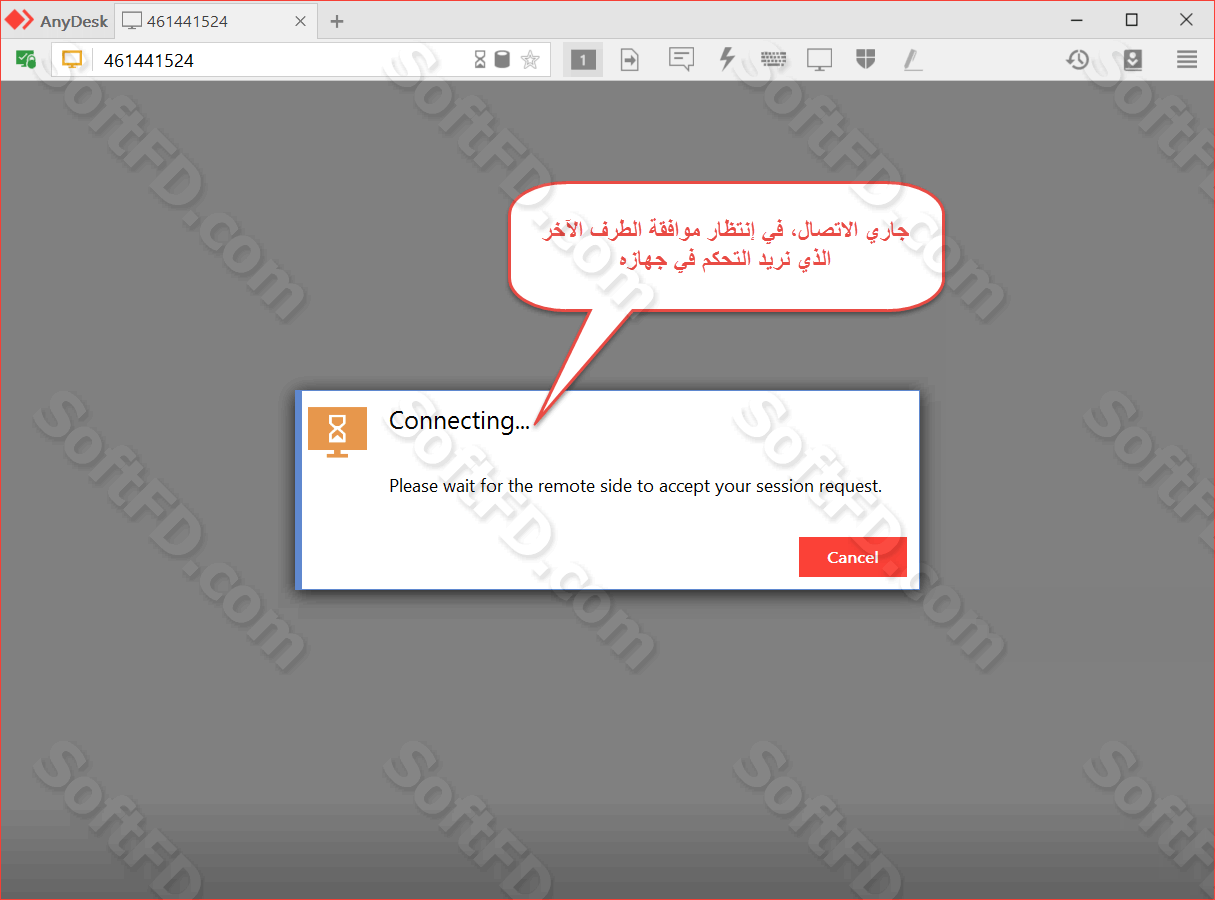This screenshot has height=900, width=1215.
Task: Click the hourglass icon in address bar
Action: (480, 60)
